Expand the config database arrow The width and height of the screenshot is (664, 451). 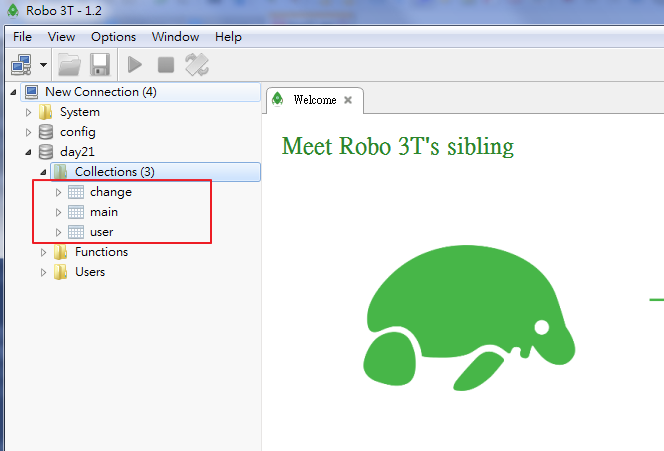tap(28, 132)
